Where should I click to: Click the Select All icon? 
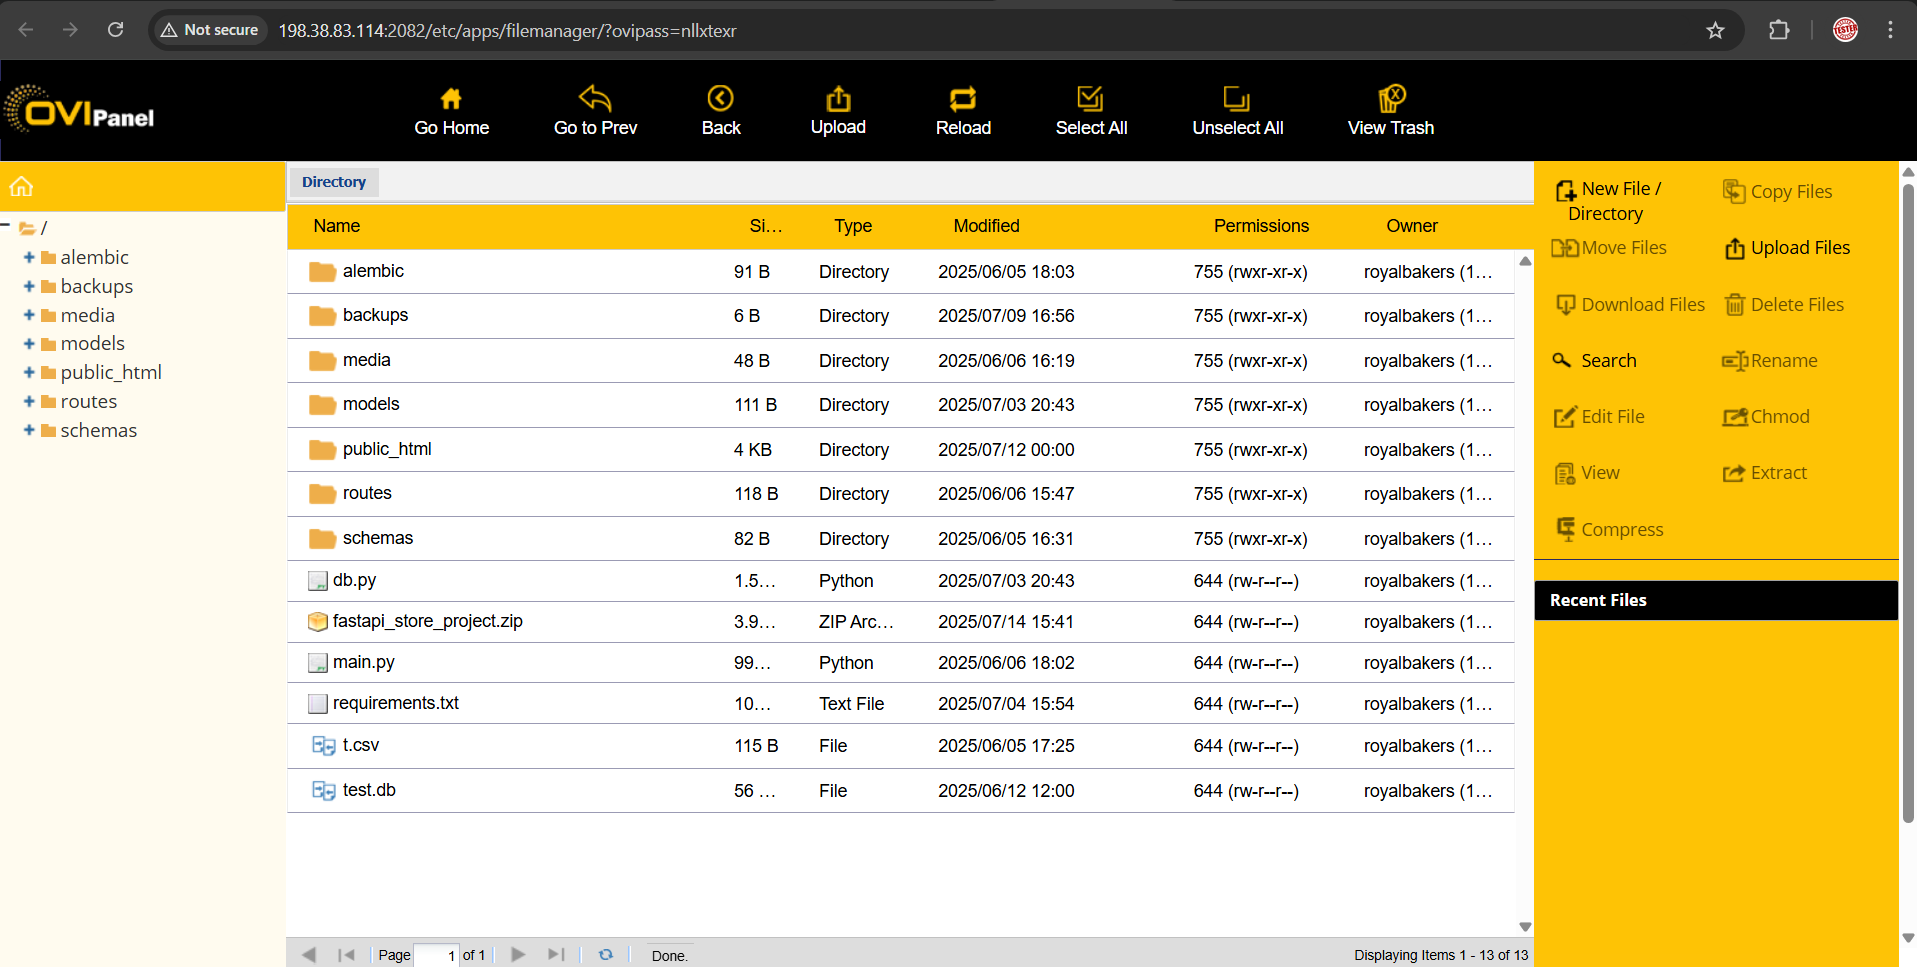pos(1090,99)
